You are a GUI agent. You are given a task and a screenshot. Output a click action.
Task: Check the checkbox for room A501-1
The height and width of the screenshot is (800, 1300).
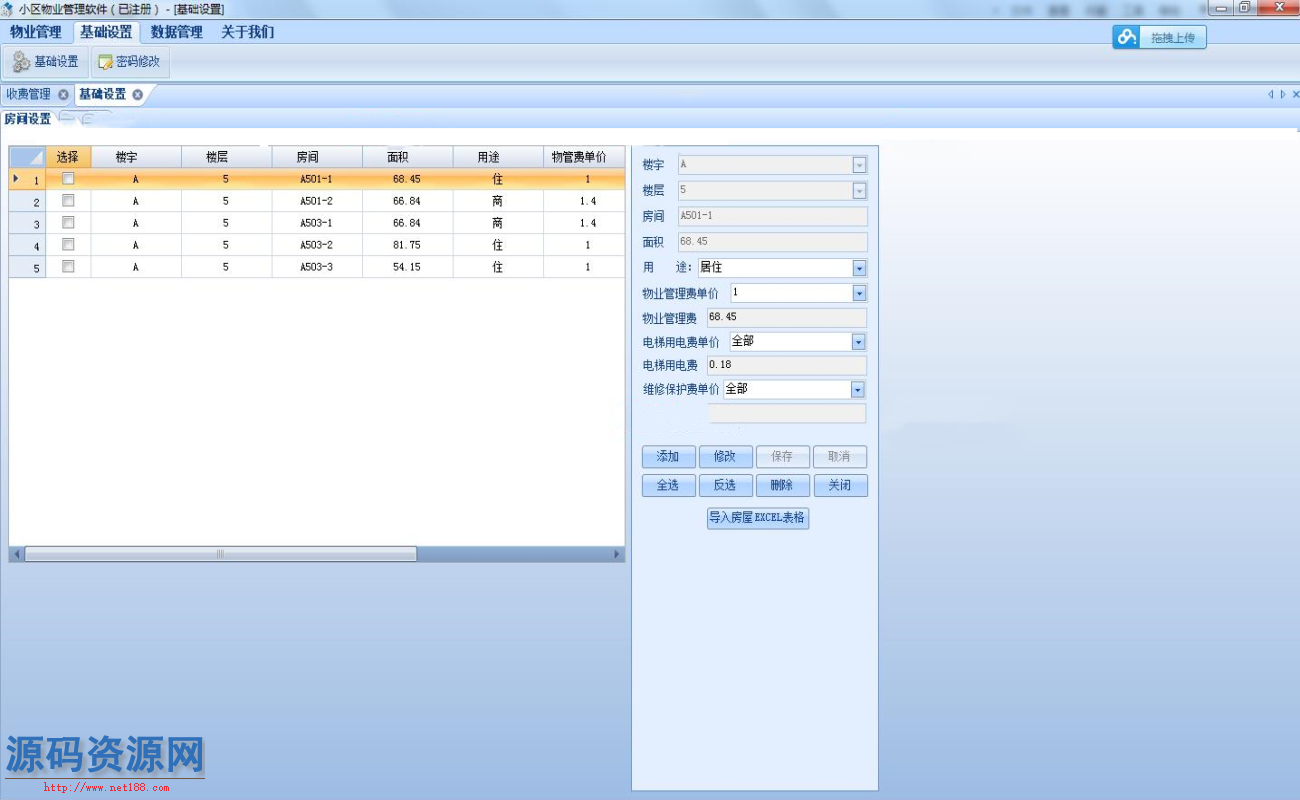(68, 179)
